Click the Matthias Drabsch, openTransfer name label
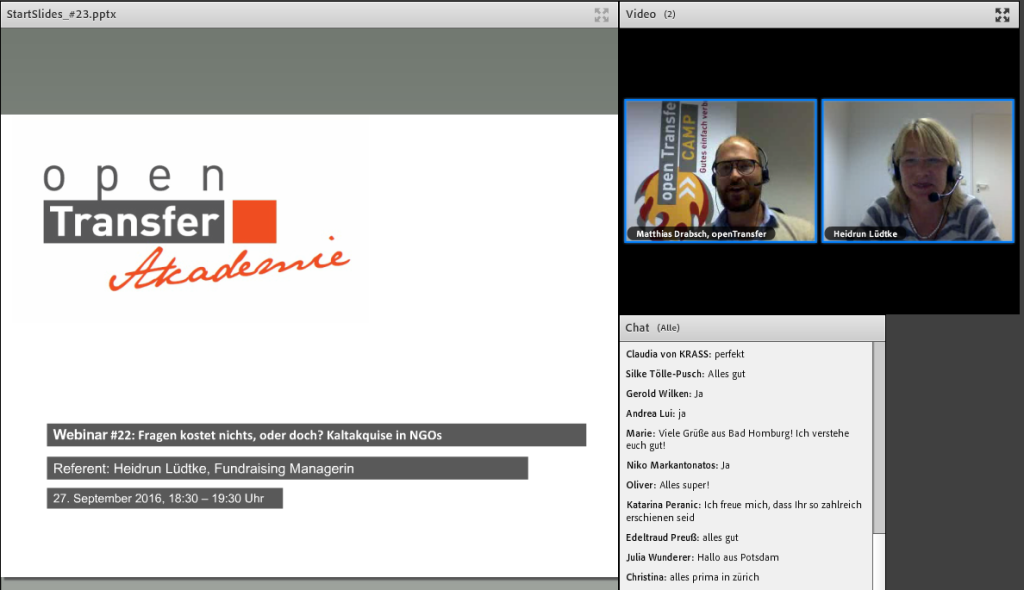1024x590 pixels. [x=701, y=234]
